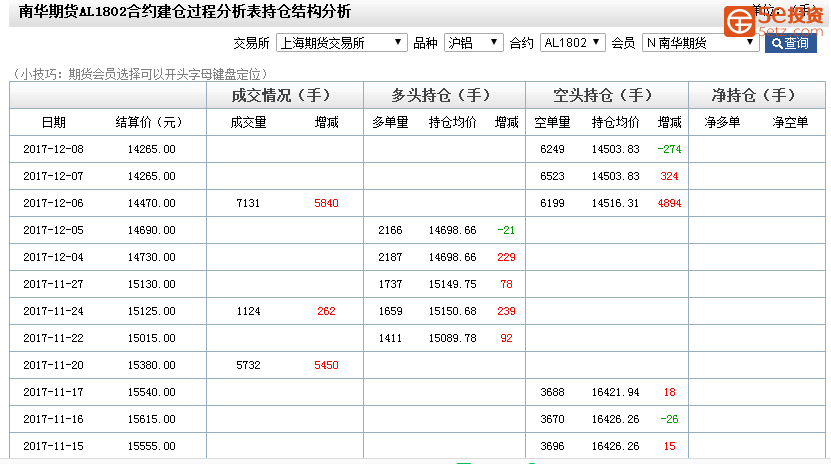Click the red change value 324
This screenshot has width=831, height=464.
pyautogui.click(x=669, y=176)
